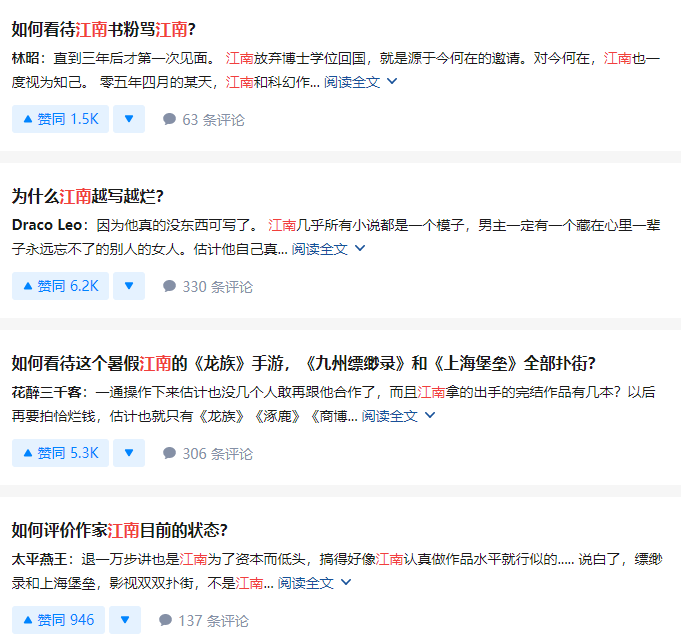Expand 阅读全文 on 林昭's answer
This screenshot has height=639, width=681.
click(360, 82)
